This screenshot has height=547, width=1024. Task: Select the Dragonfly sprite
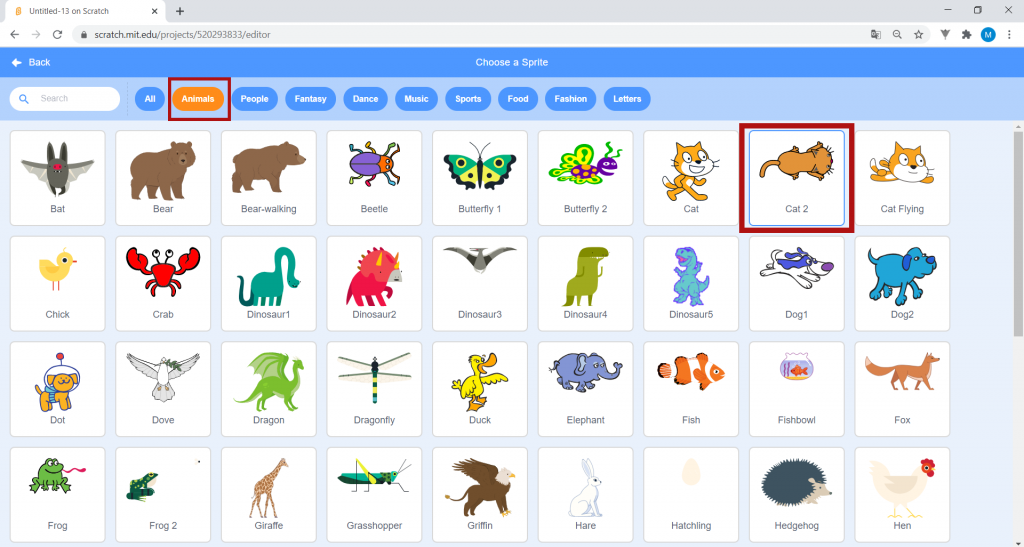pyautogui.click(x=374, y=389)
